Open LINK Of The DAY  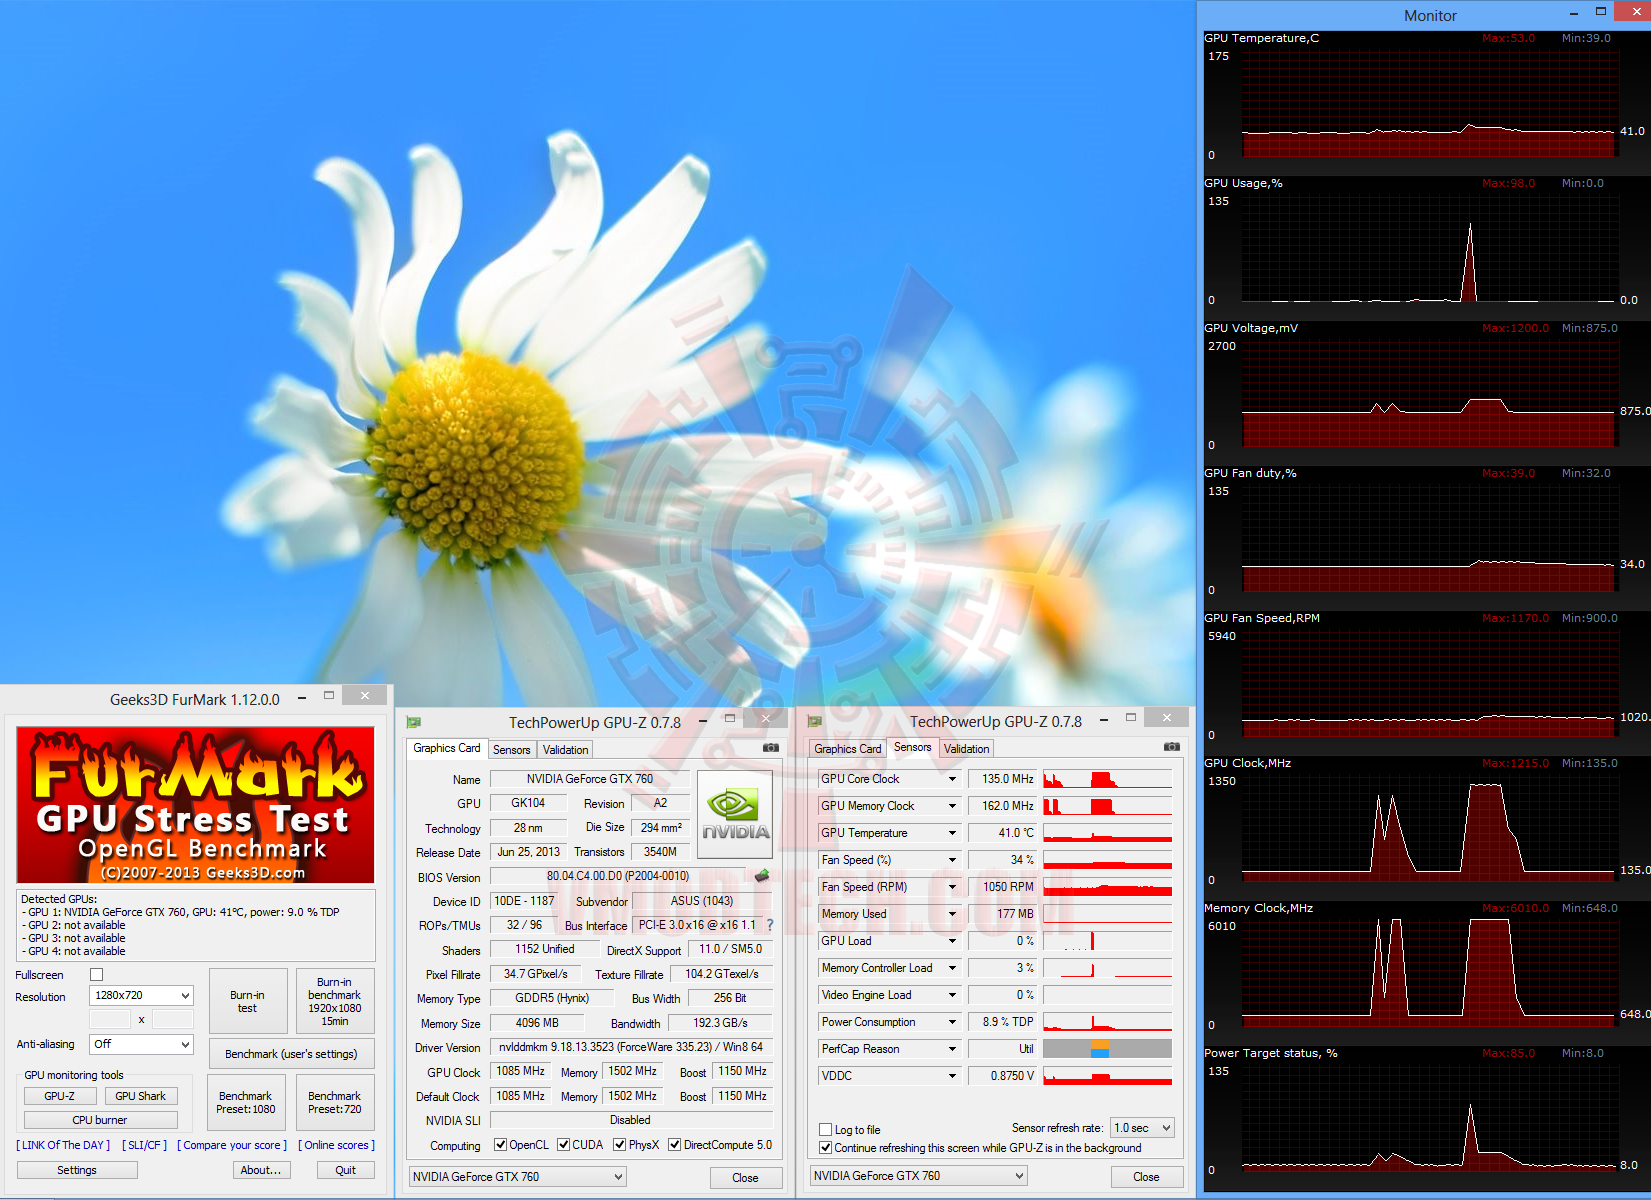(x=63, y=1145)
